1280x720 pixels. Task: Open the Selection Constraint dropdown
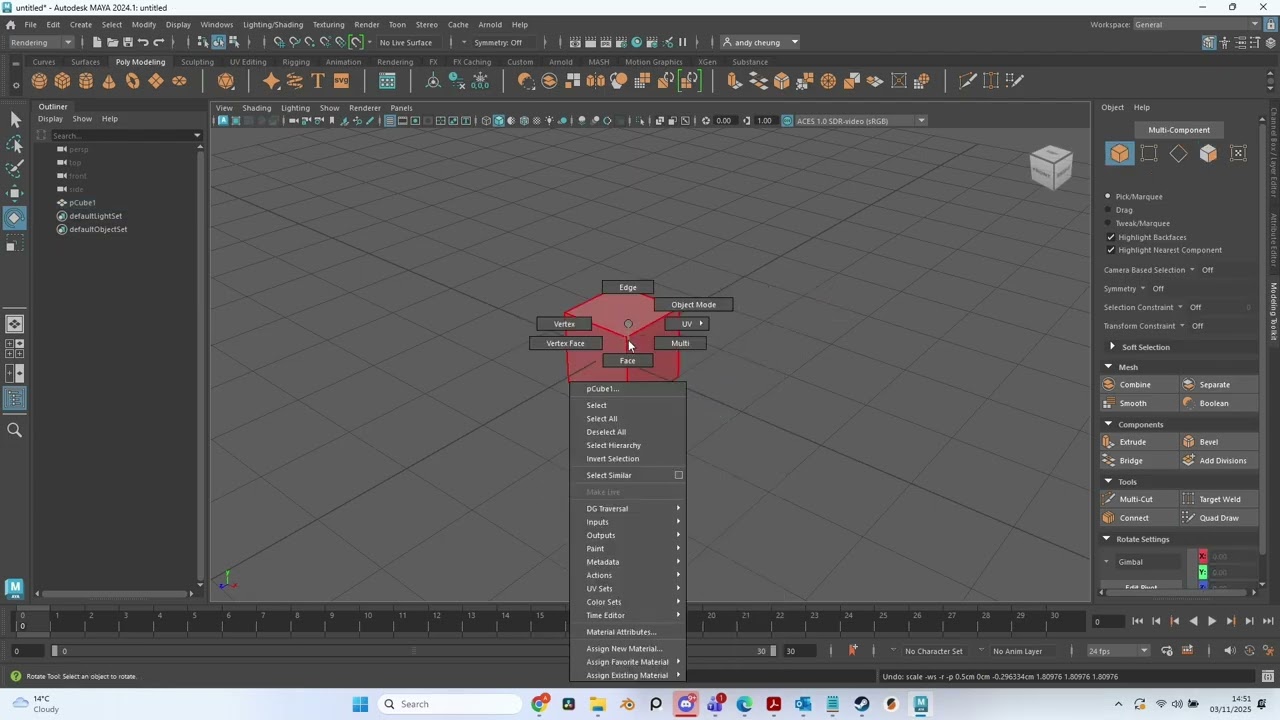pyautogui.click(x=1180, y=307)
